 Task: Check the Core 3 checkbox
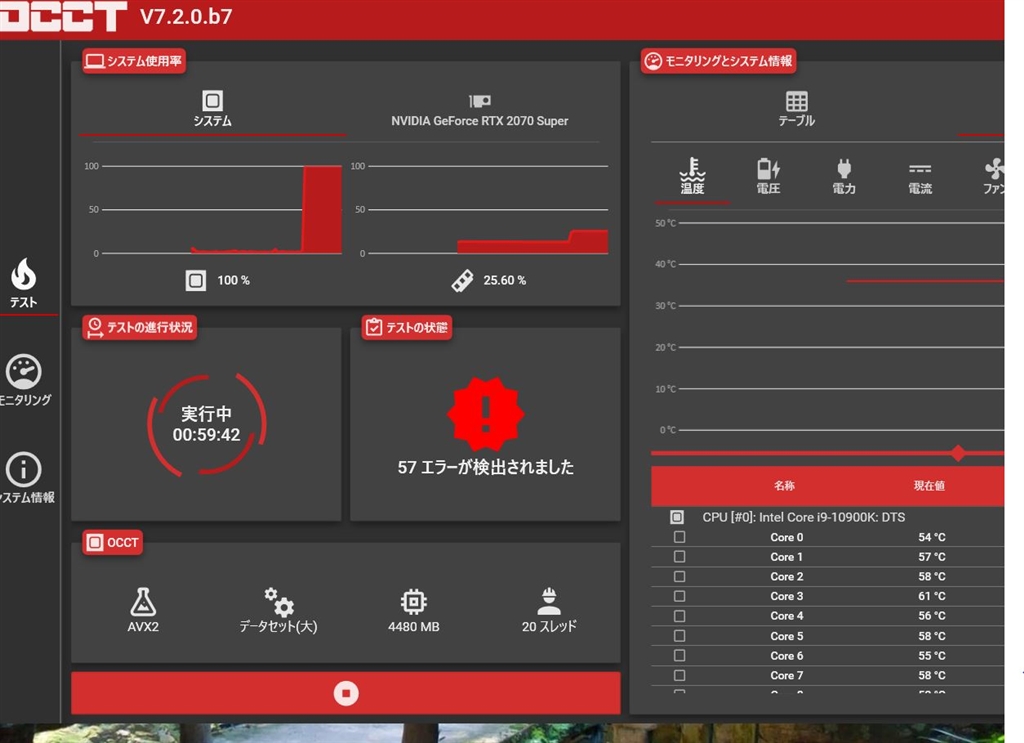(x=680, y=596)
